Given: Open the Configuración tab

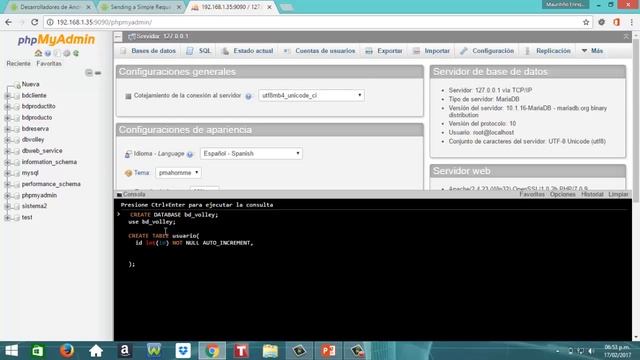Looking at the screenshot, I should (487, 51).
